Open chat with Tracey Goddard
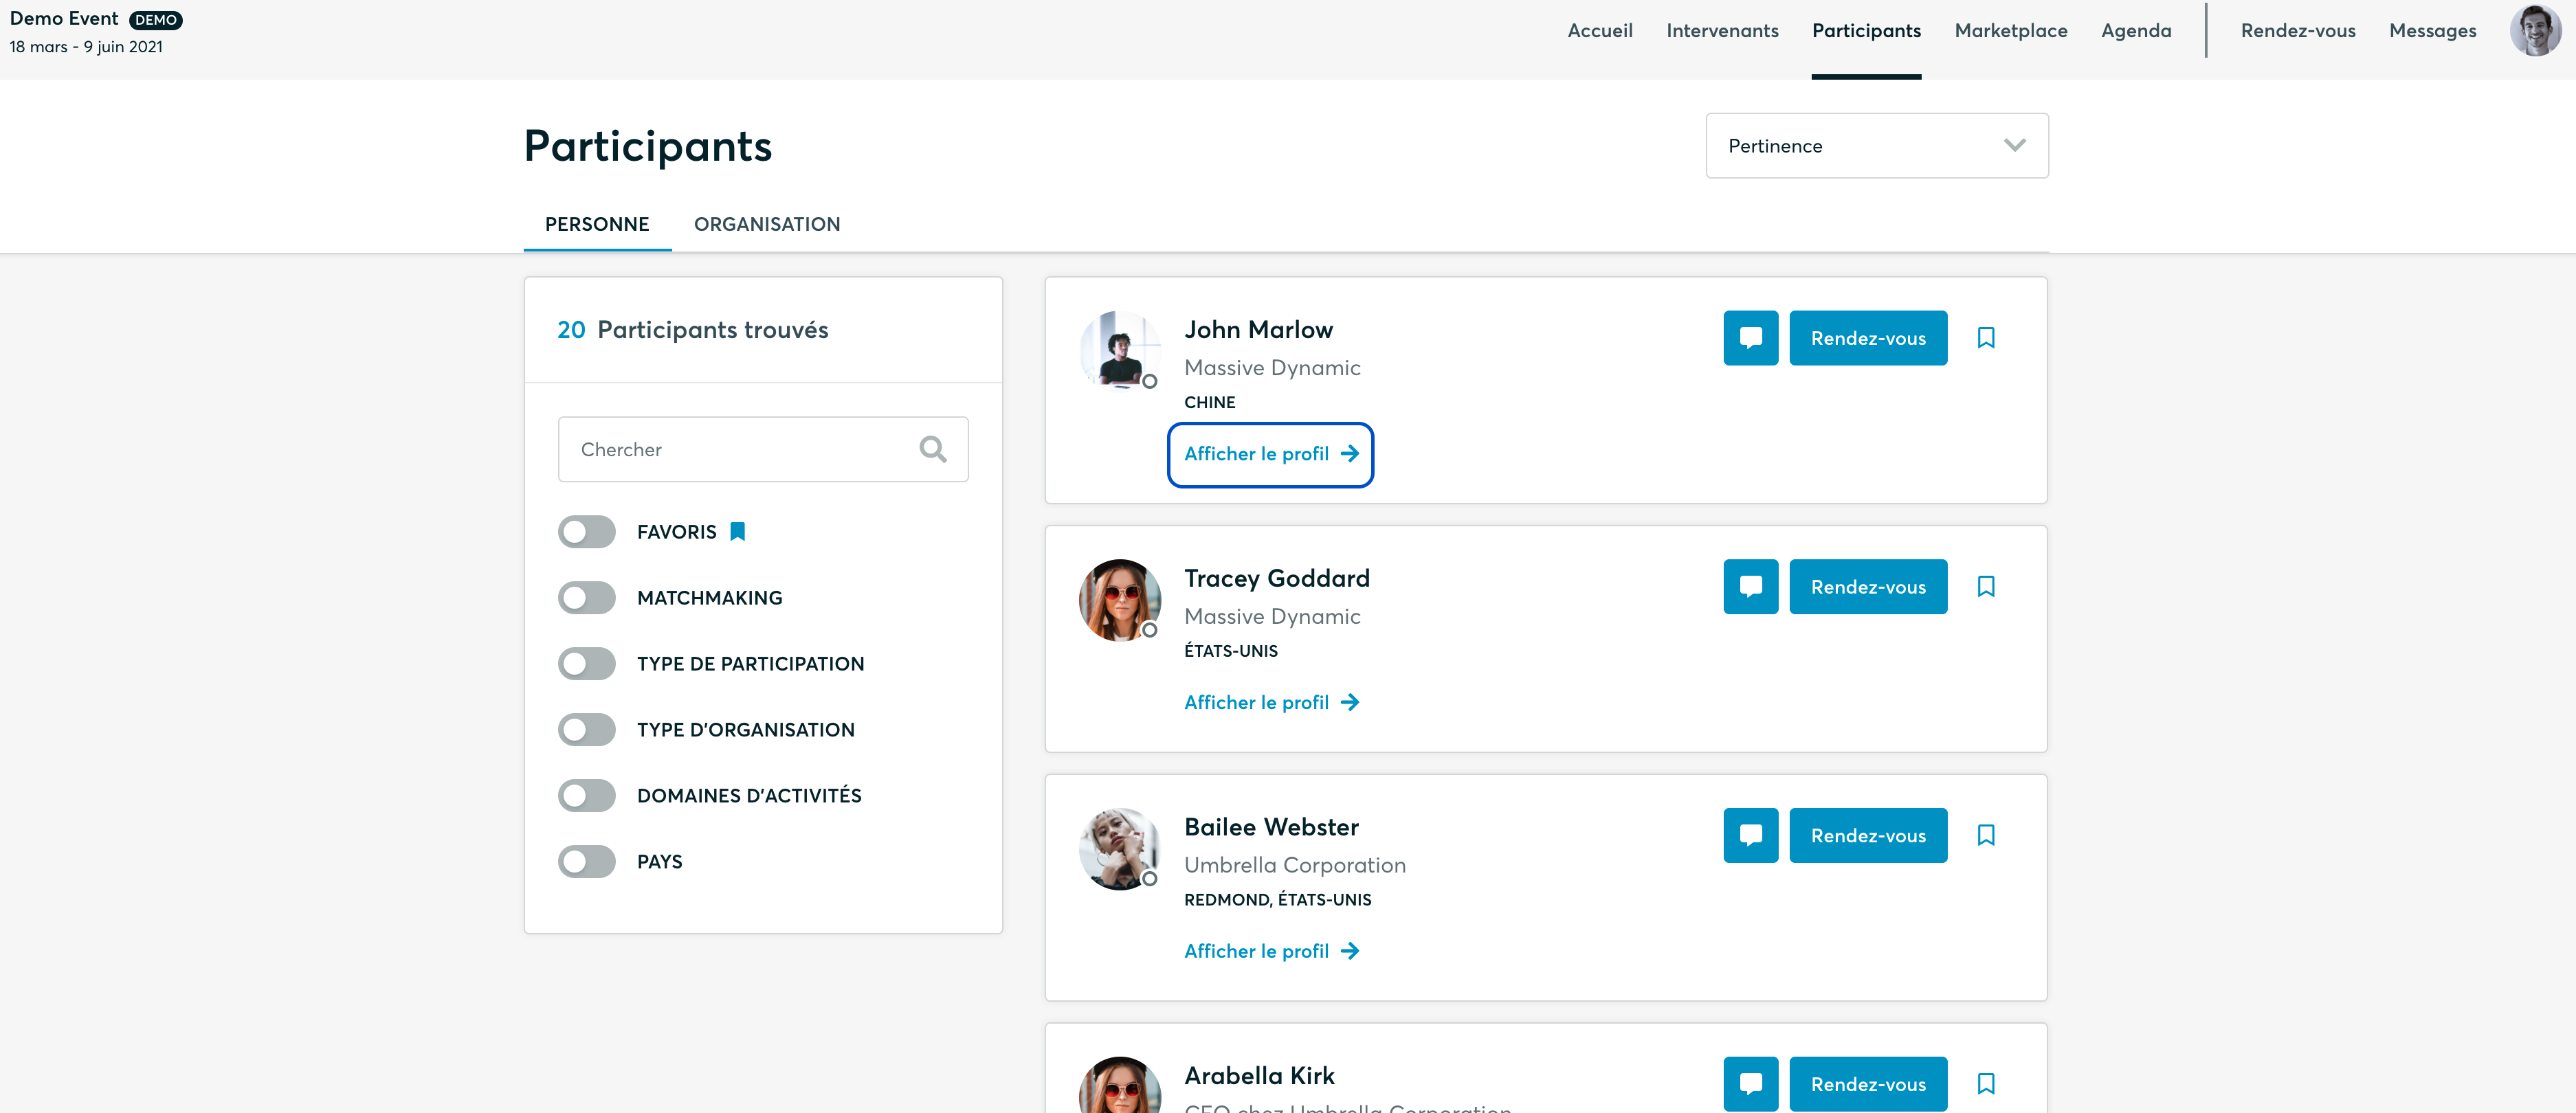This screenshot has width=2576, height=1113. point(1750,587)
